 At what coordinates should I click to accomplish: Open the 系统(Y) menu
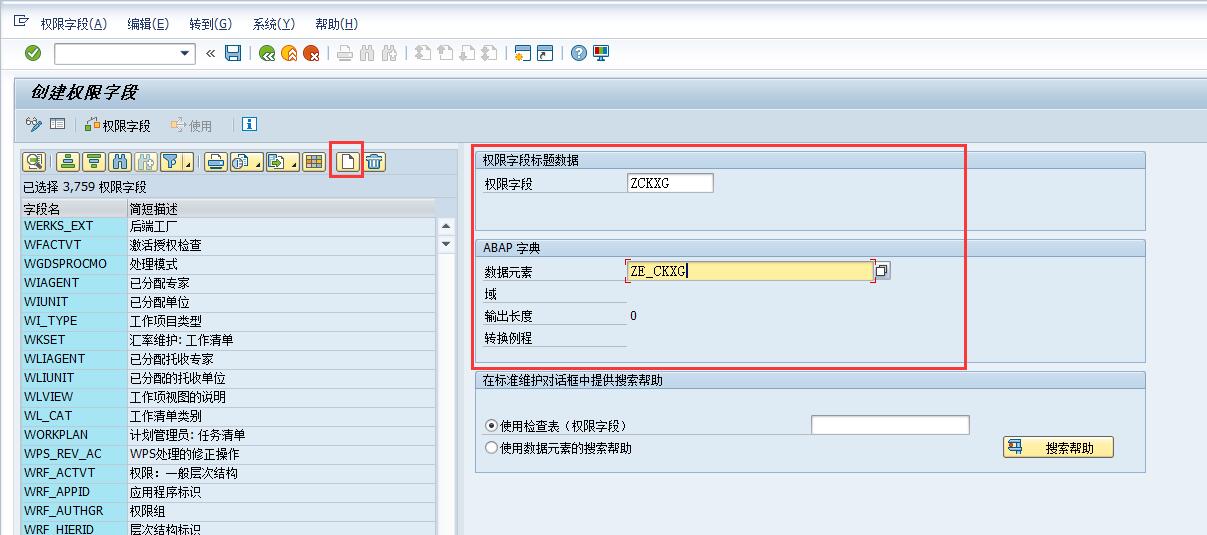coord(273,24)
